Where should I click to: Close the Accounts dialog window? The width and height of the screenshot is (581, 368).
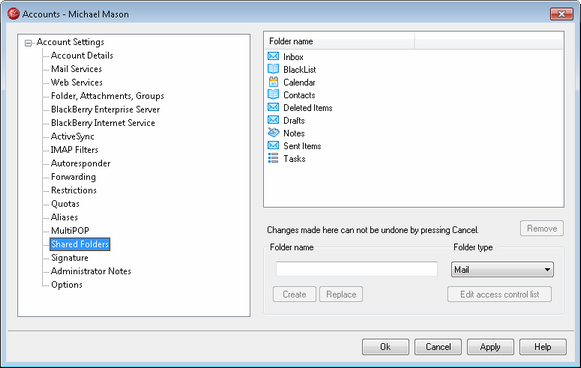click(562, 14)
